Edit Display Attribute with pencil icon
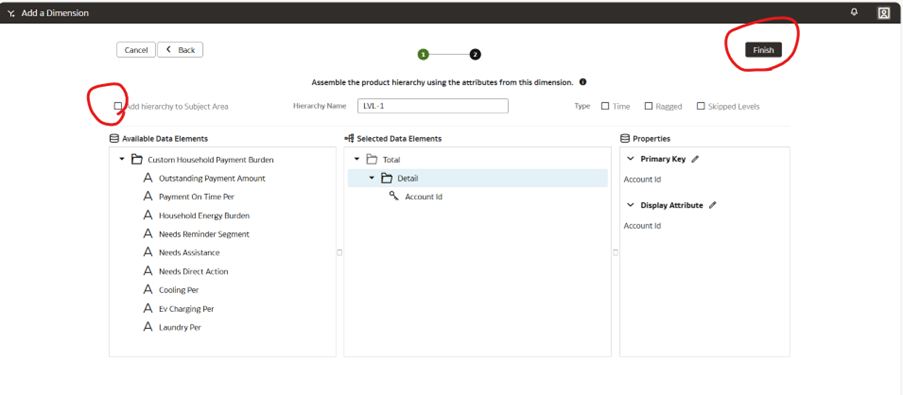 point(712,205)
